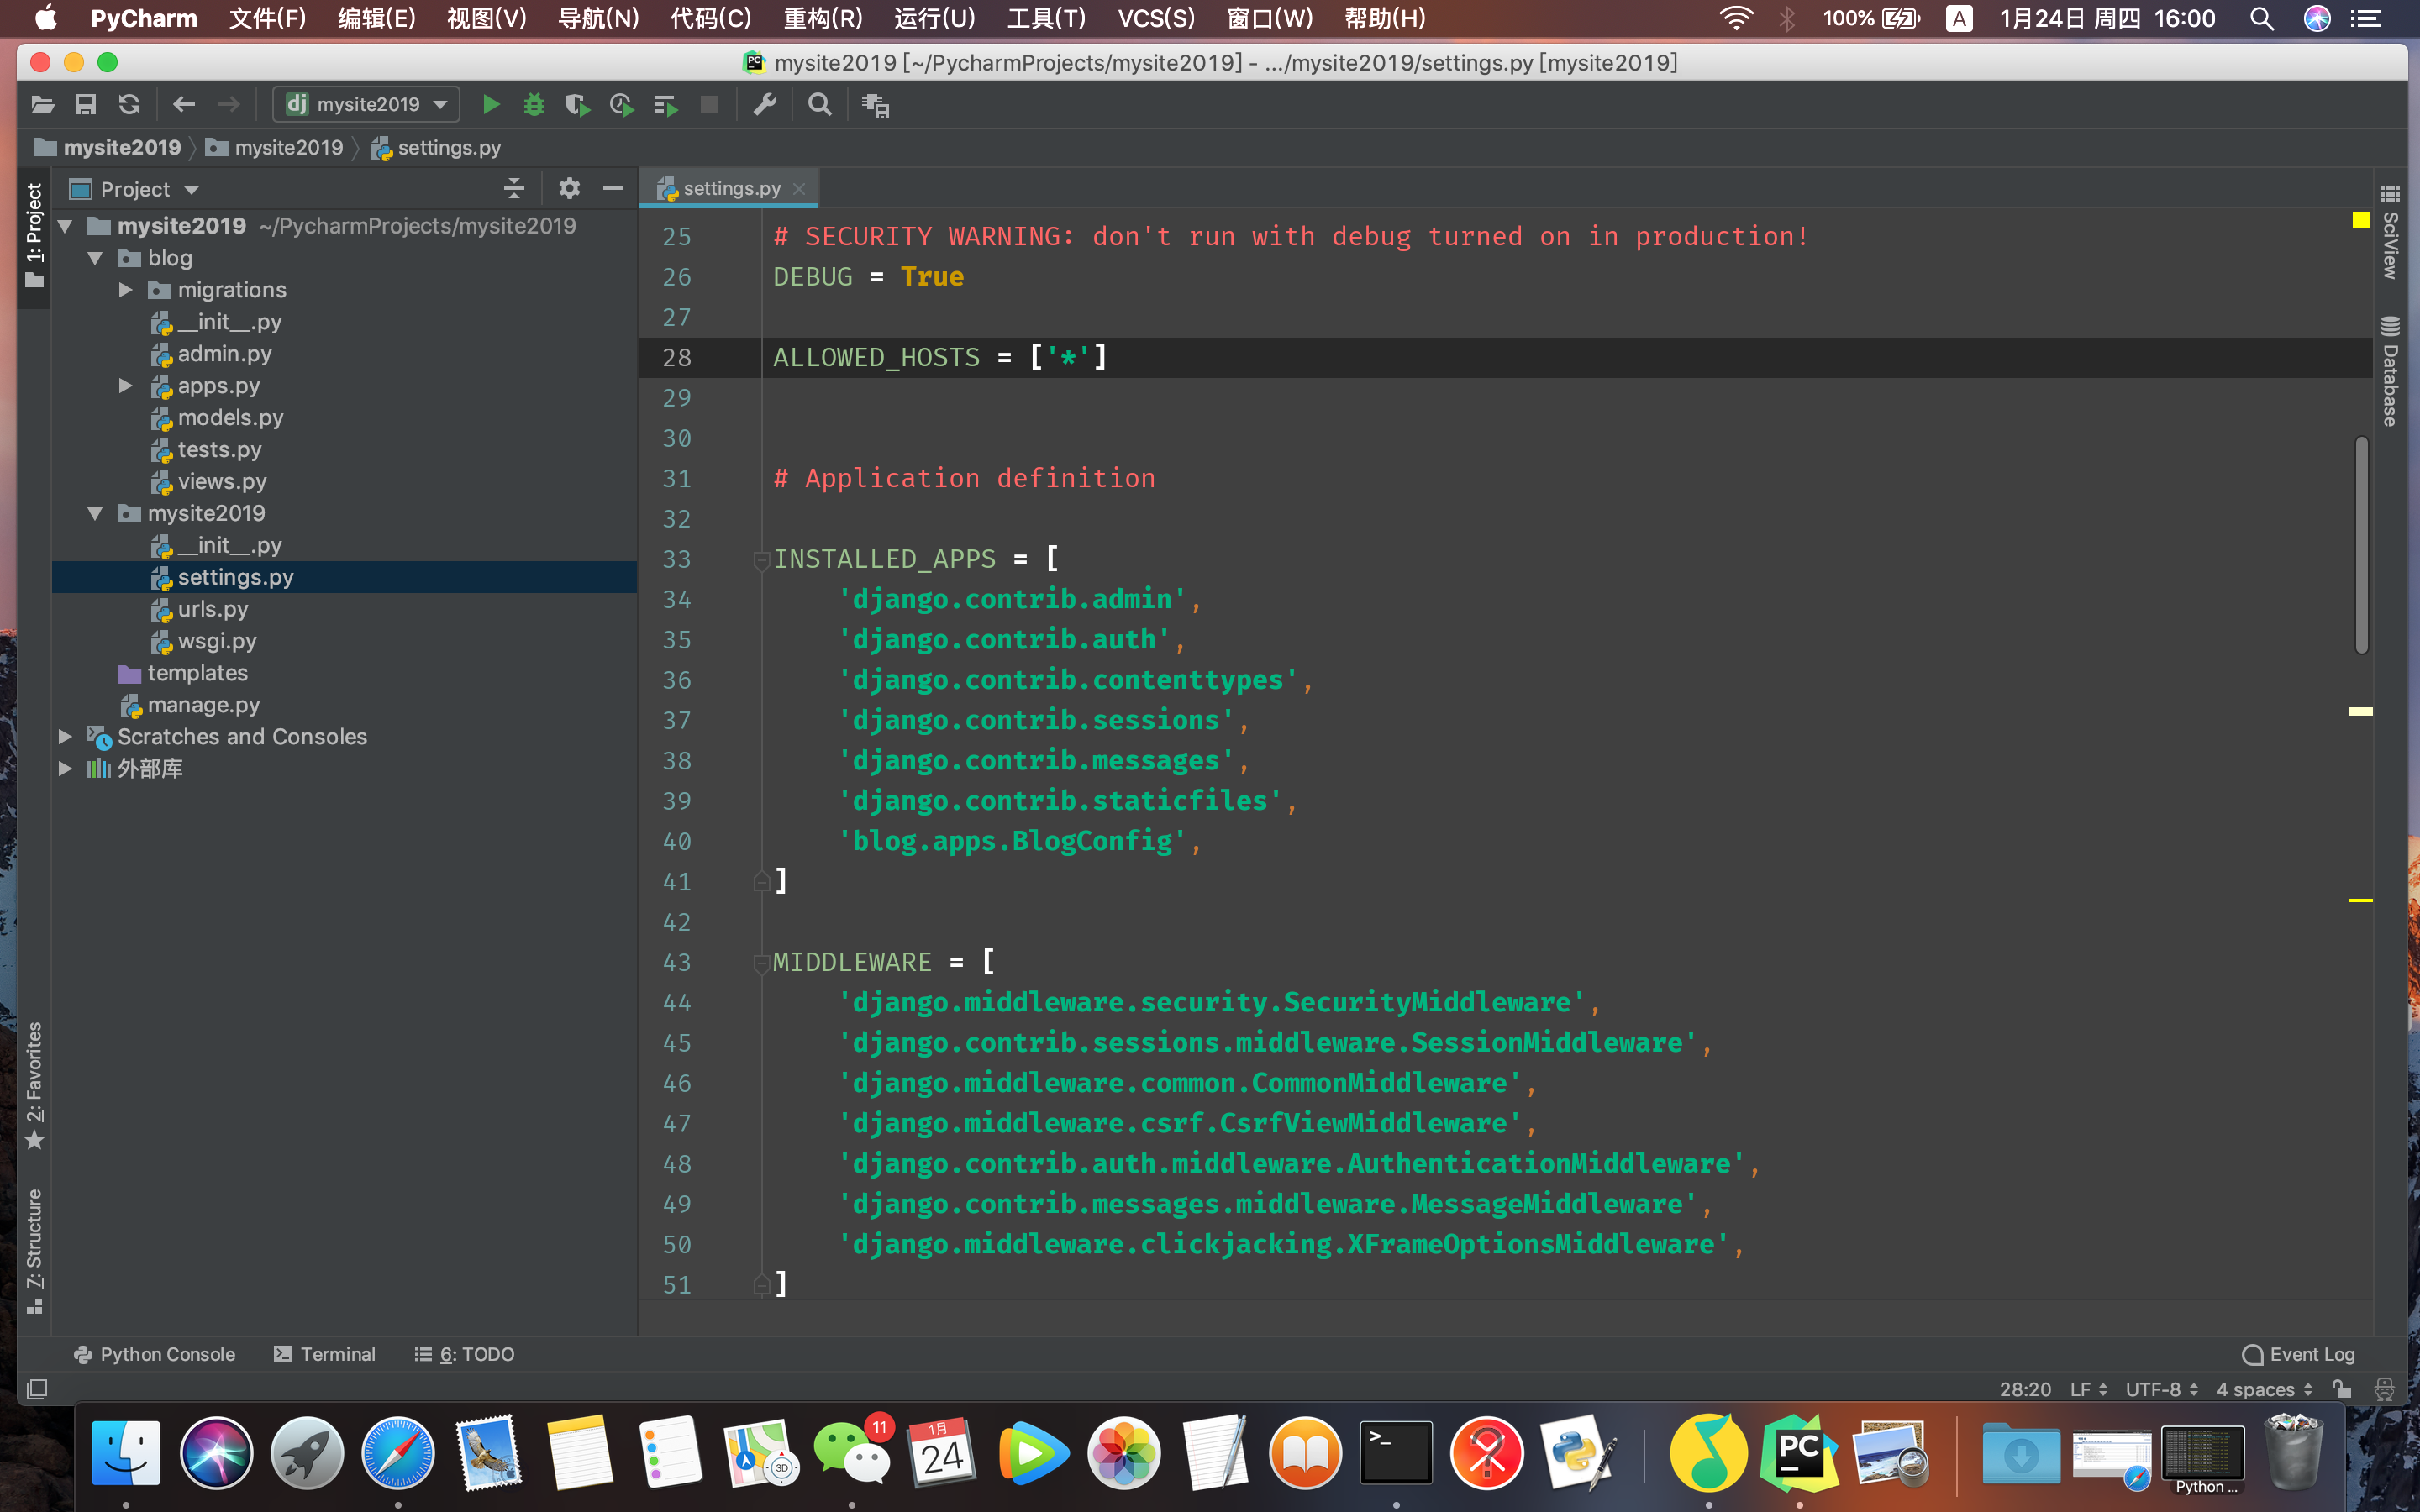The width and height of the screenshot is (2420, 1512).
Task: Expand the apps.py node
Action: coord(126,385)
